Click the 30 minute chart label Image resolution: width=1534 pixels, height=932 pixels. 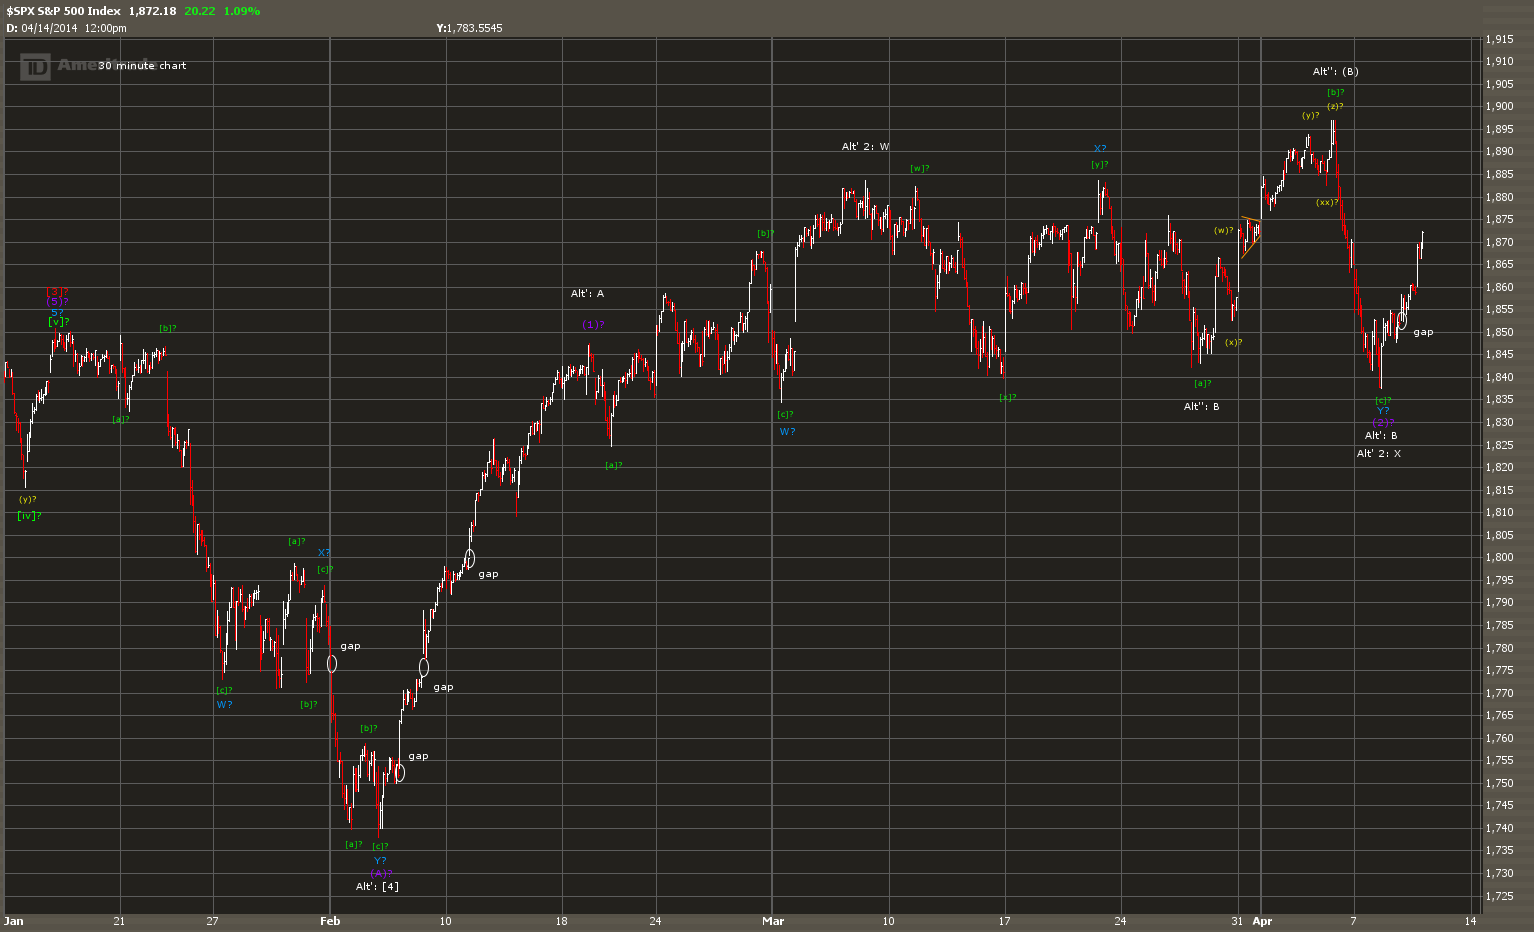coord(142,66)
